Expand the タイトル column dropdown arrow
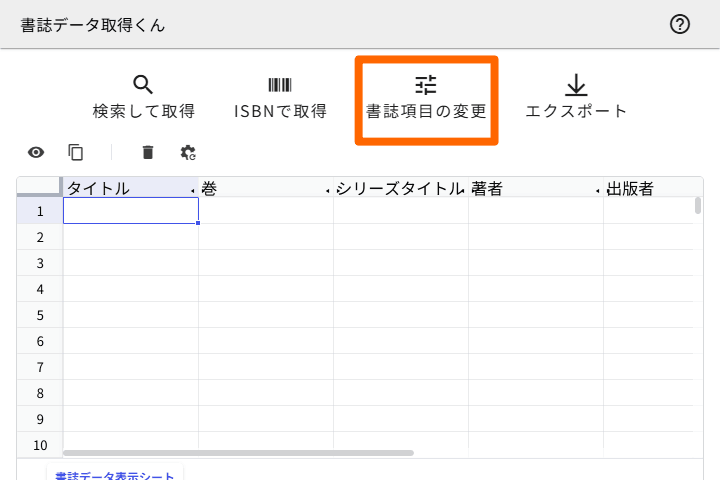The width and height of the screenshot is (720, 480). click(x=193, y=189)
